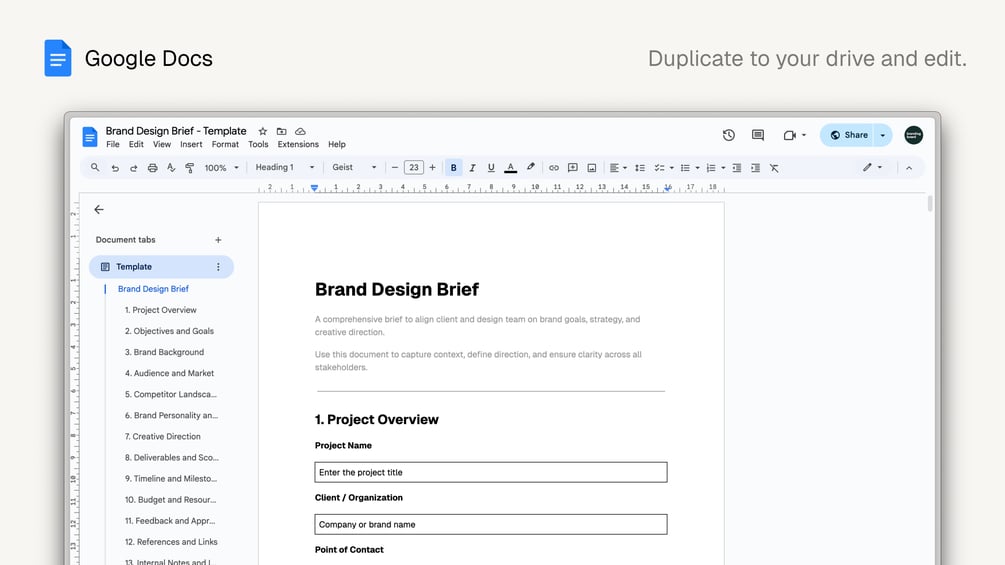Open checklist options dropdown arrow

coord(672,168)
